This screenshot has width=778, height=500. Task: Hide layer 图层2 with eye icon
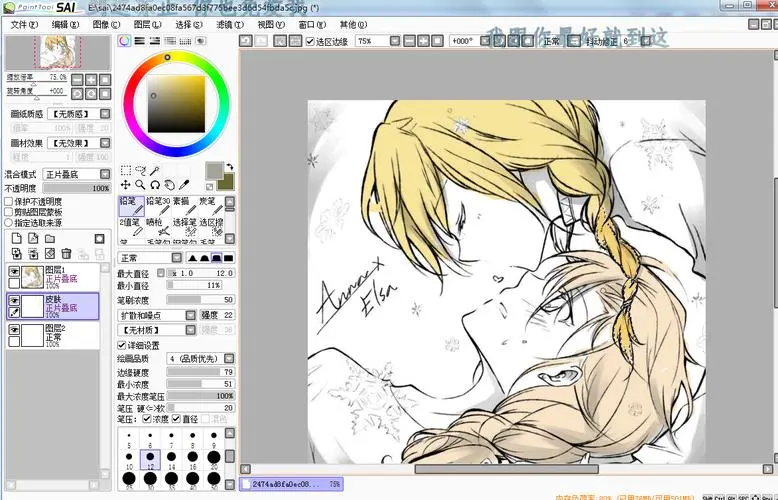(x=14, y=329)
